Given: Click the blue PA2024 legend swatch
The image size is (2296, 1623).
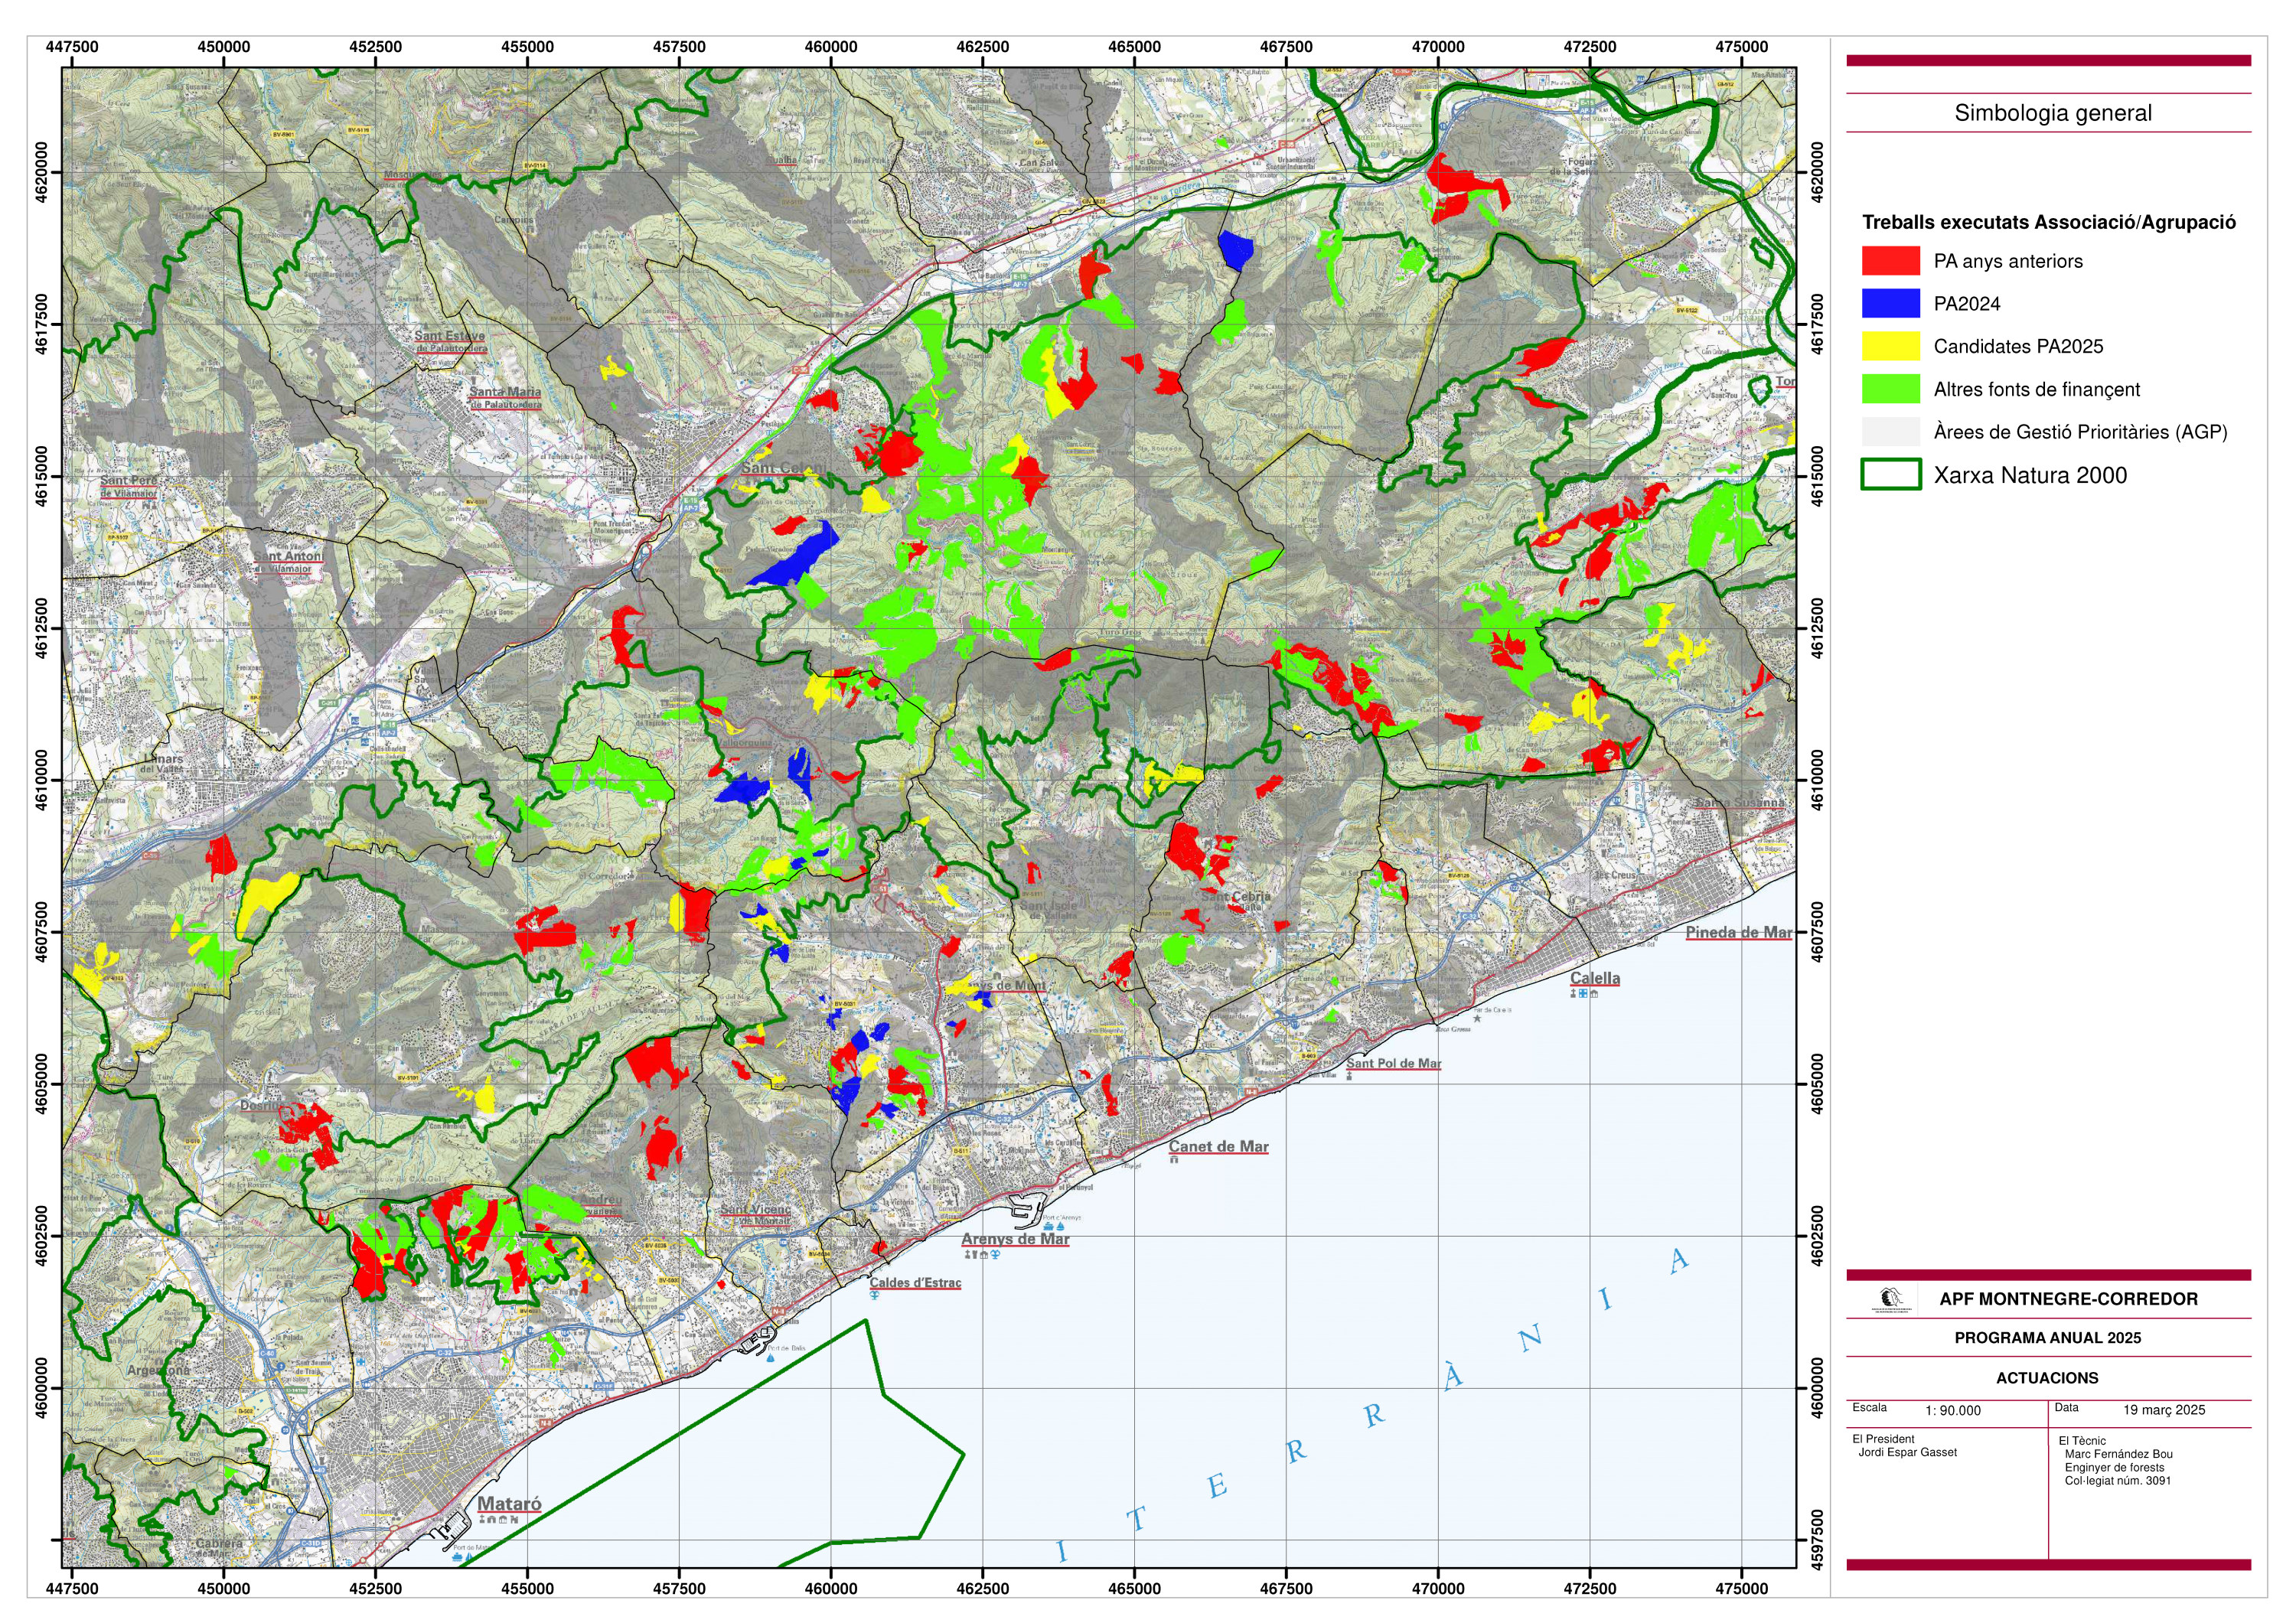Looking at the screenshot, I should 1890,304.
